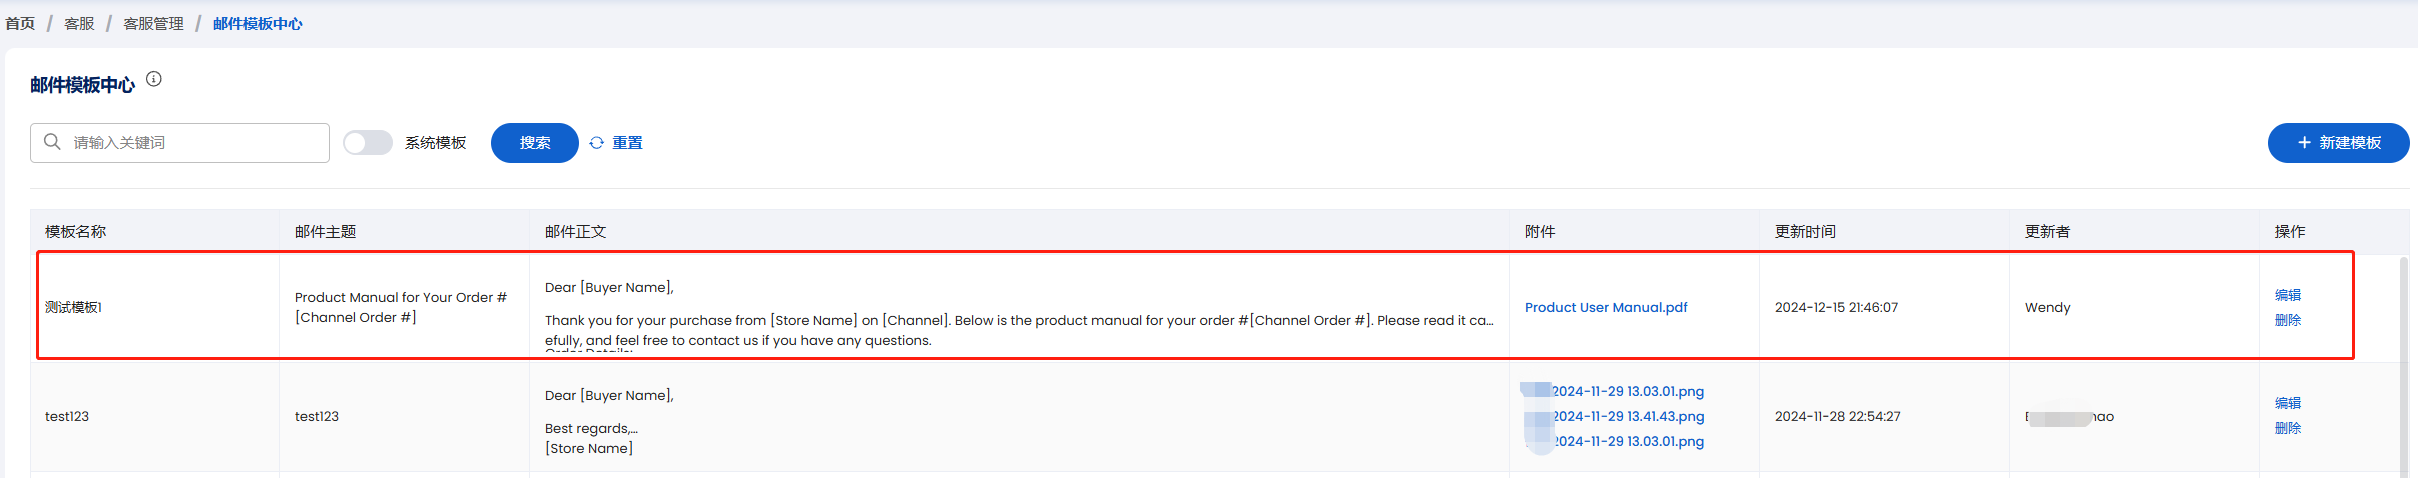Viewport: 2418px width, 478px height.
Task: Open 首页 breadcrumb
Action: tap(20, 23)
